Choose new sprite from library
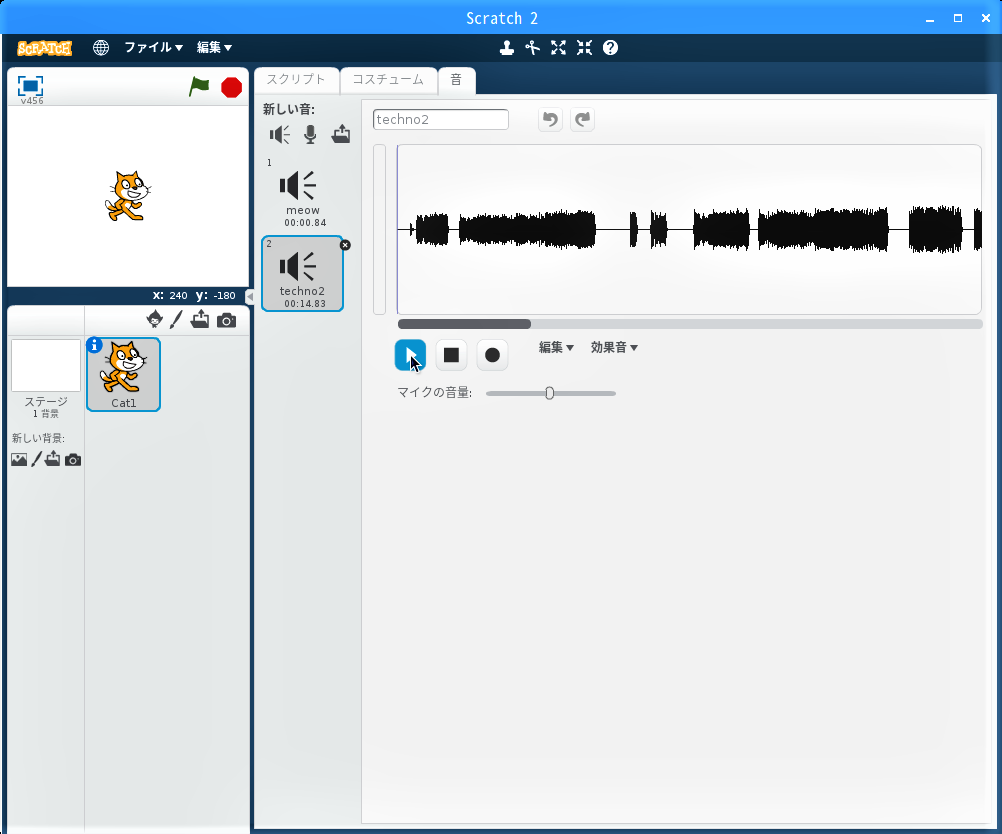Screen dimensions: 1002x834 coord(155,319)
